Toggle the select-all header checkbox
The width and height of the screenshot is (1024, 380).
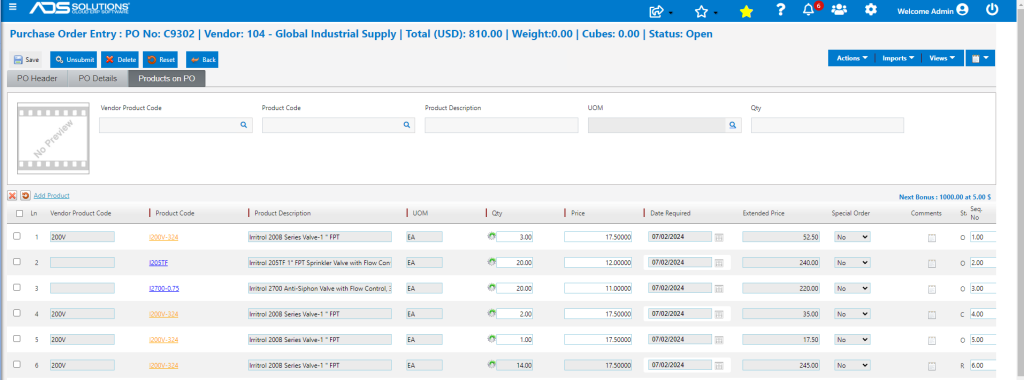20,214
